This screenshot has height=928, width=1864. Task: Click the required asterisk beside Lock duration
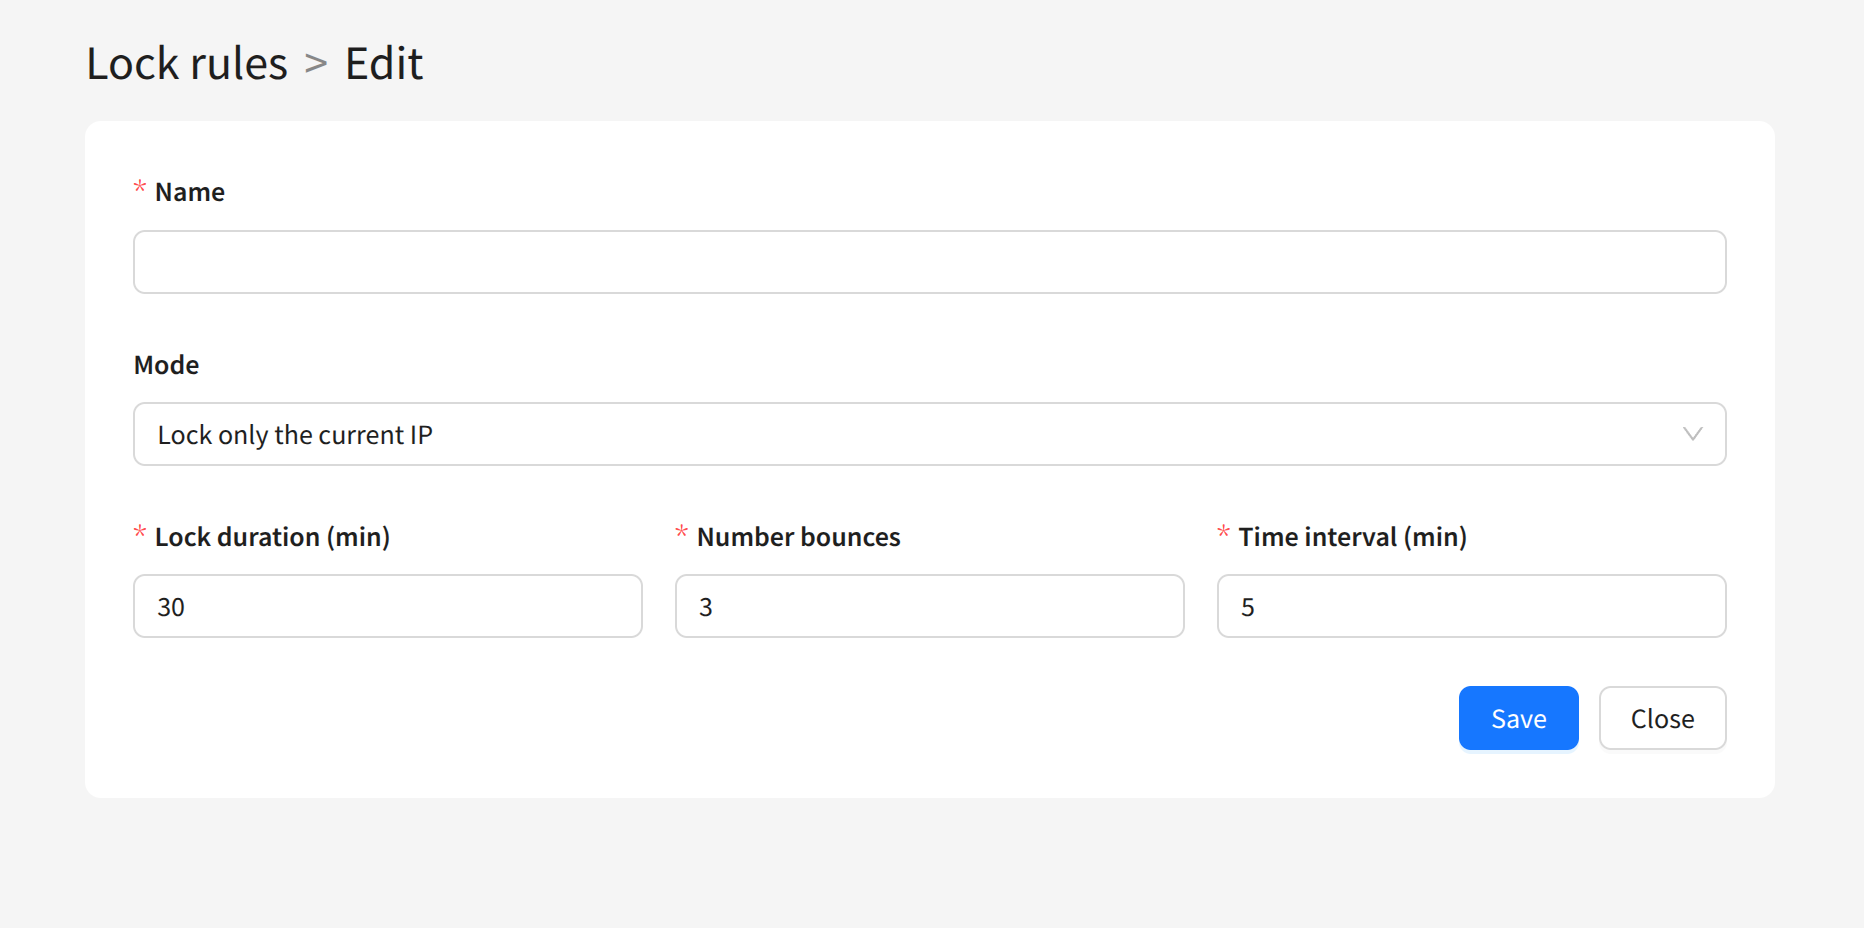(140, 533)
